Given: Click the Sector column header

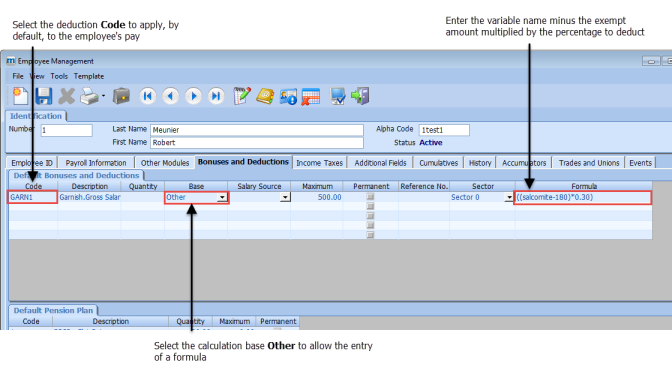Looking at the screenshot, I should pyautogui.click(x=483, y=186).
